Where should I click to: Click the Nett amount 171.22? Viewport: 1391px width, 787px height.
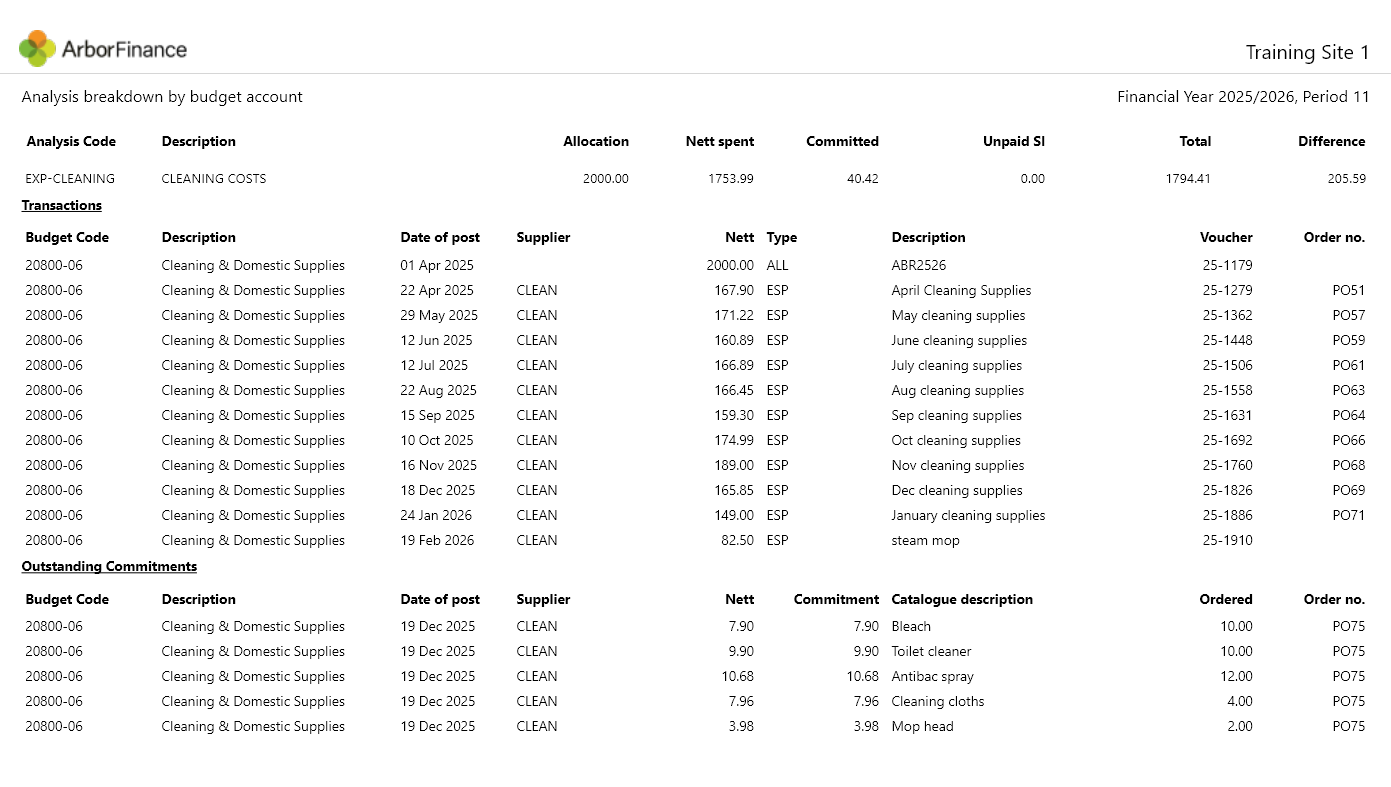[x=735, y=315]
